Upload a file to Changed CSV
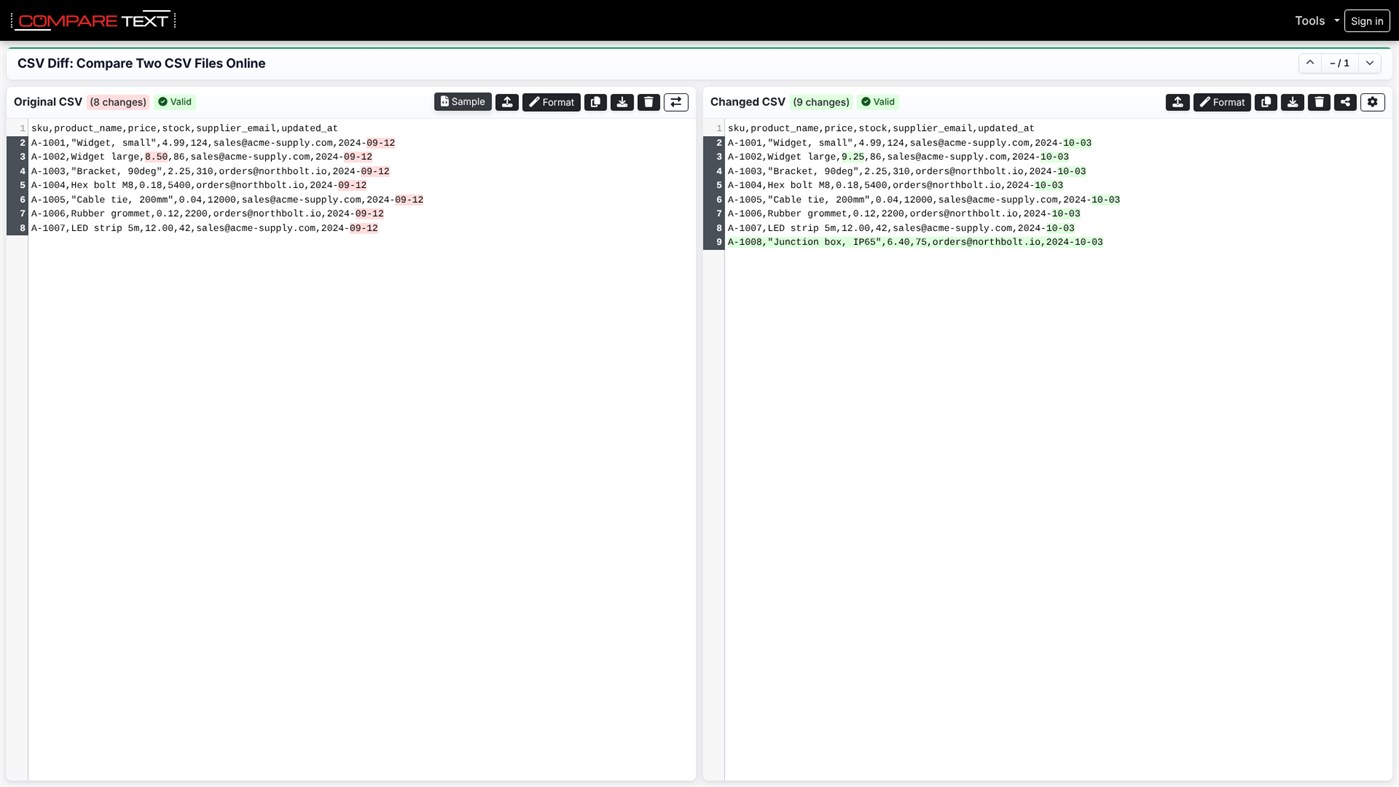The height and width of the screenshot is (787, 1399). [1178, 102]
